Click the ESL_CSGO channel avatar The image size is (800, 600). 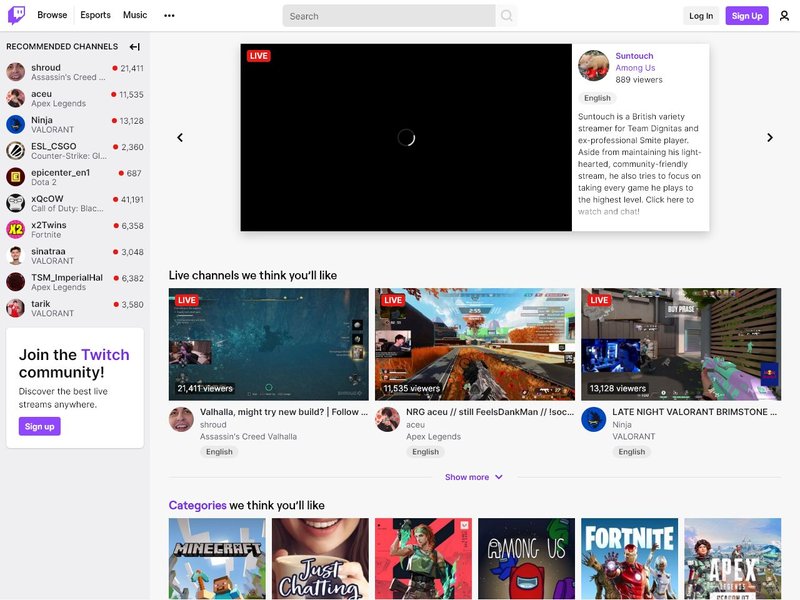(15, 149)
